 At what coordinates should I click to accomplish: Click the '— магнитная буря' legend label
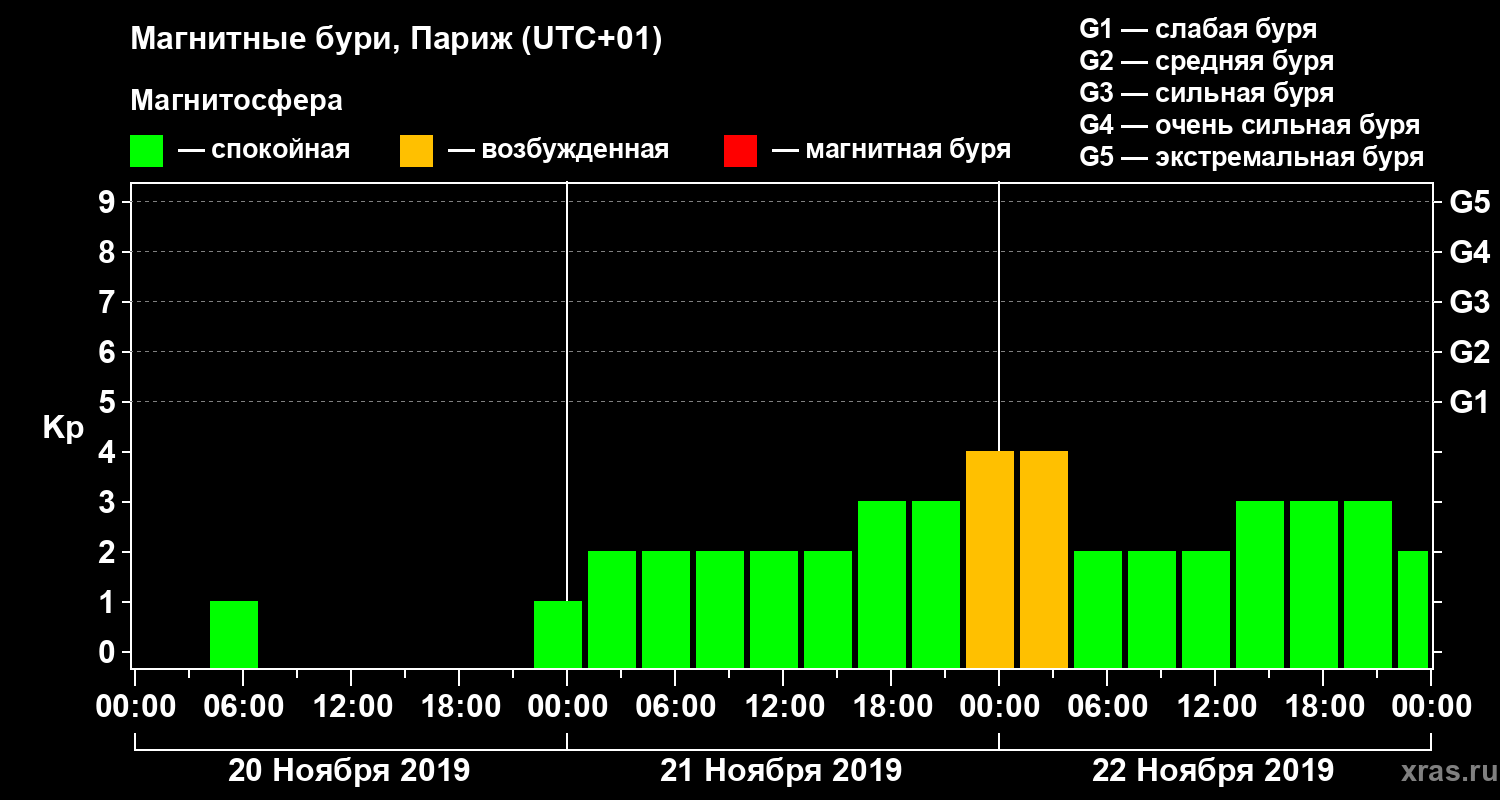click(892, 150)
